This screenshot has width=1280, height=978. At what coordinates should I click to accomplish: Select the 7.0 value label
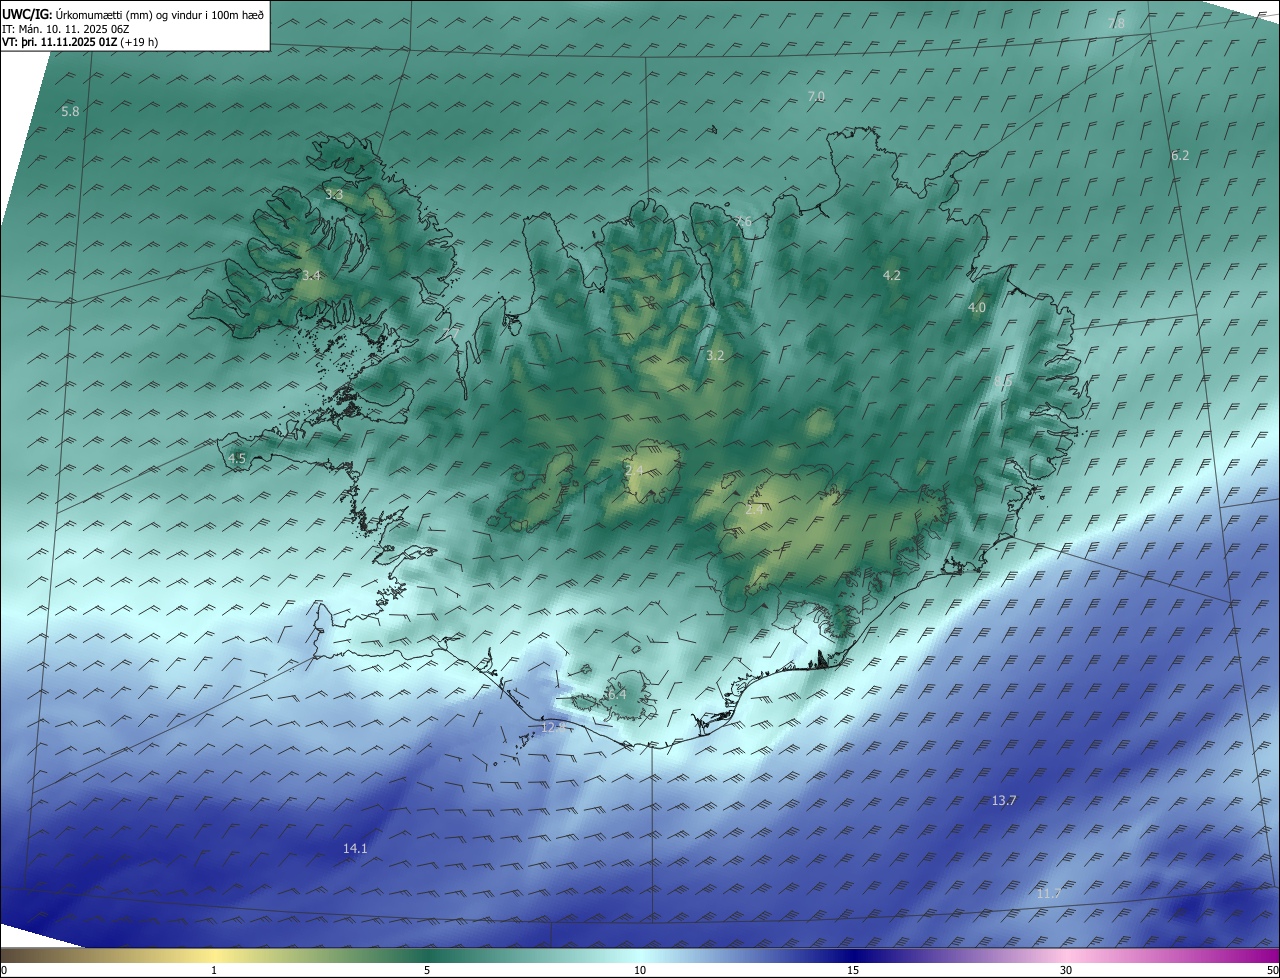click(816, 97)
